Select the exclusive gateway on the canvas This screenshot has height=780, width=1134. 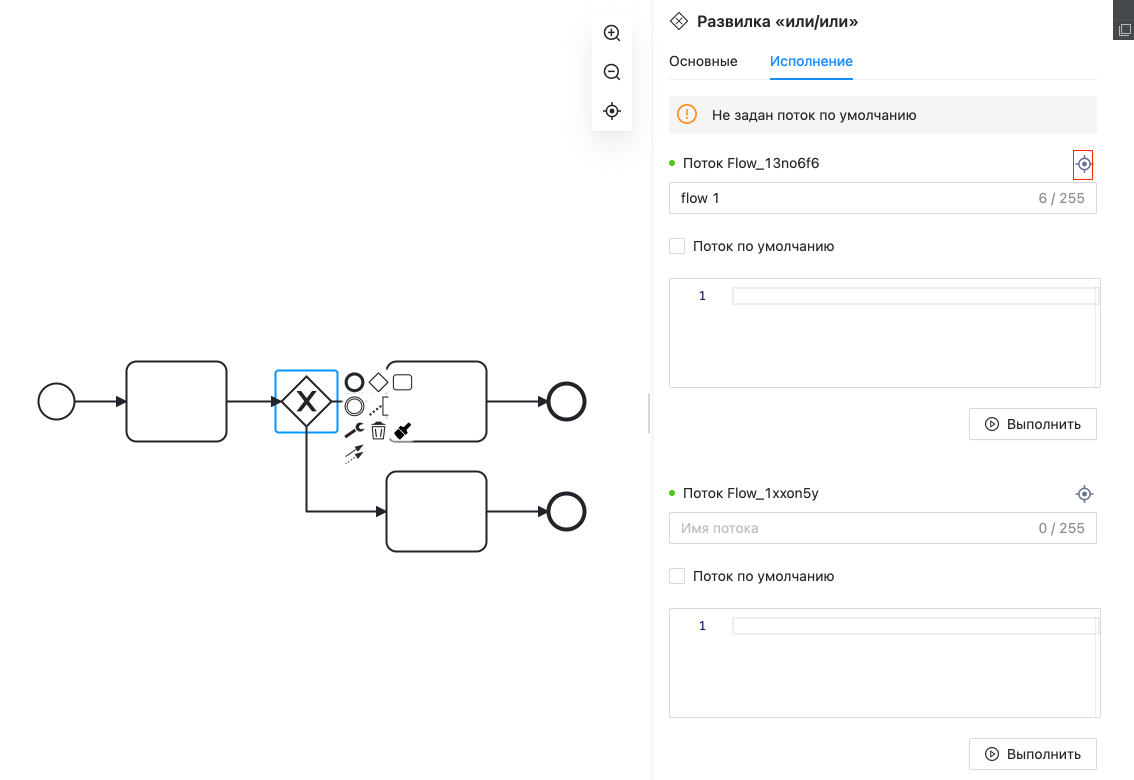coord(305,402)
